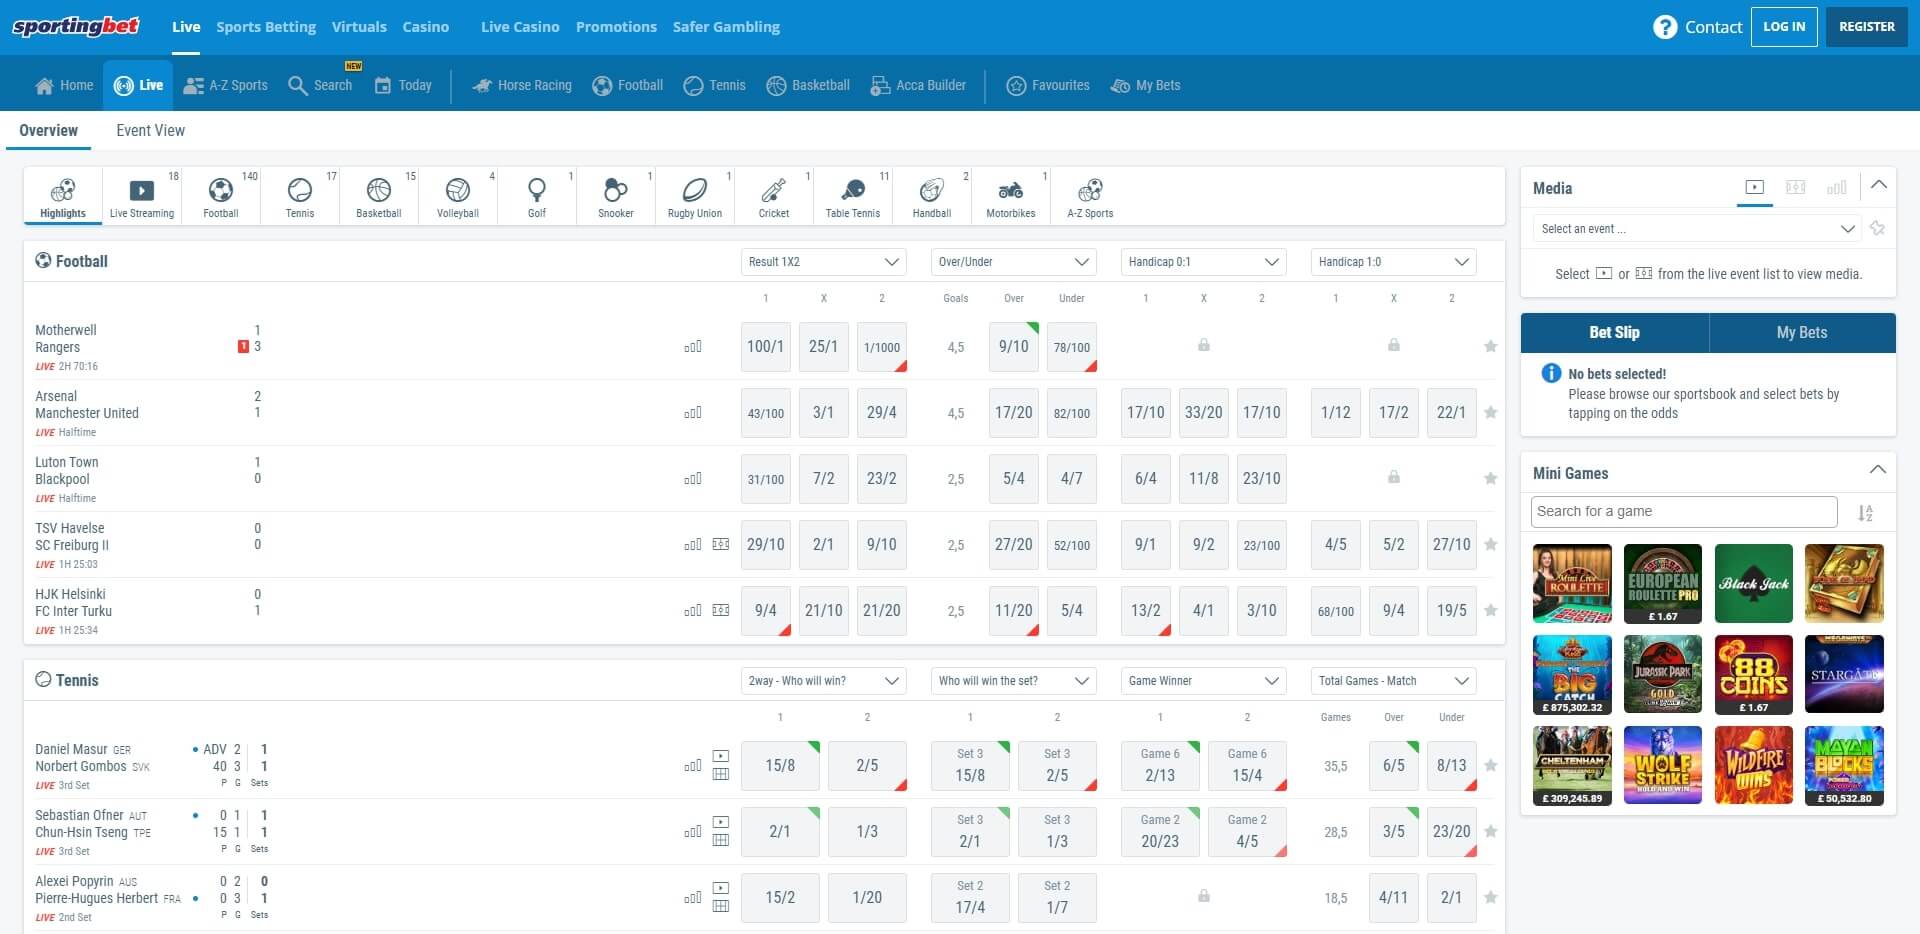Toggle the media favourite star beside event selector
1920x934 pixels.
[1877, 229]
